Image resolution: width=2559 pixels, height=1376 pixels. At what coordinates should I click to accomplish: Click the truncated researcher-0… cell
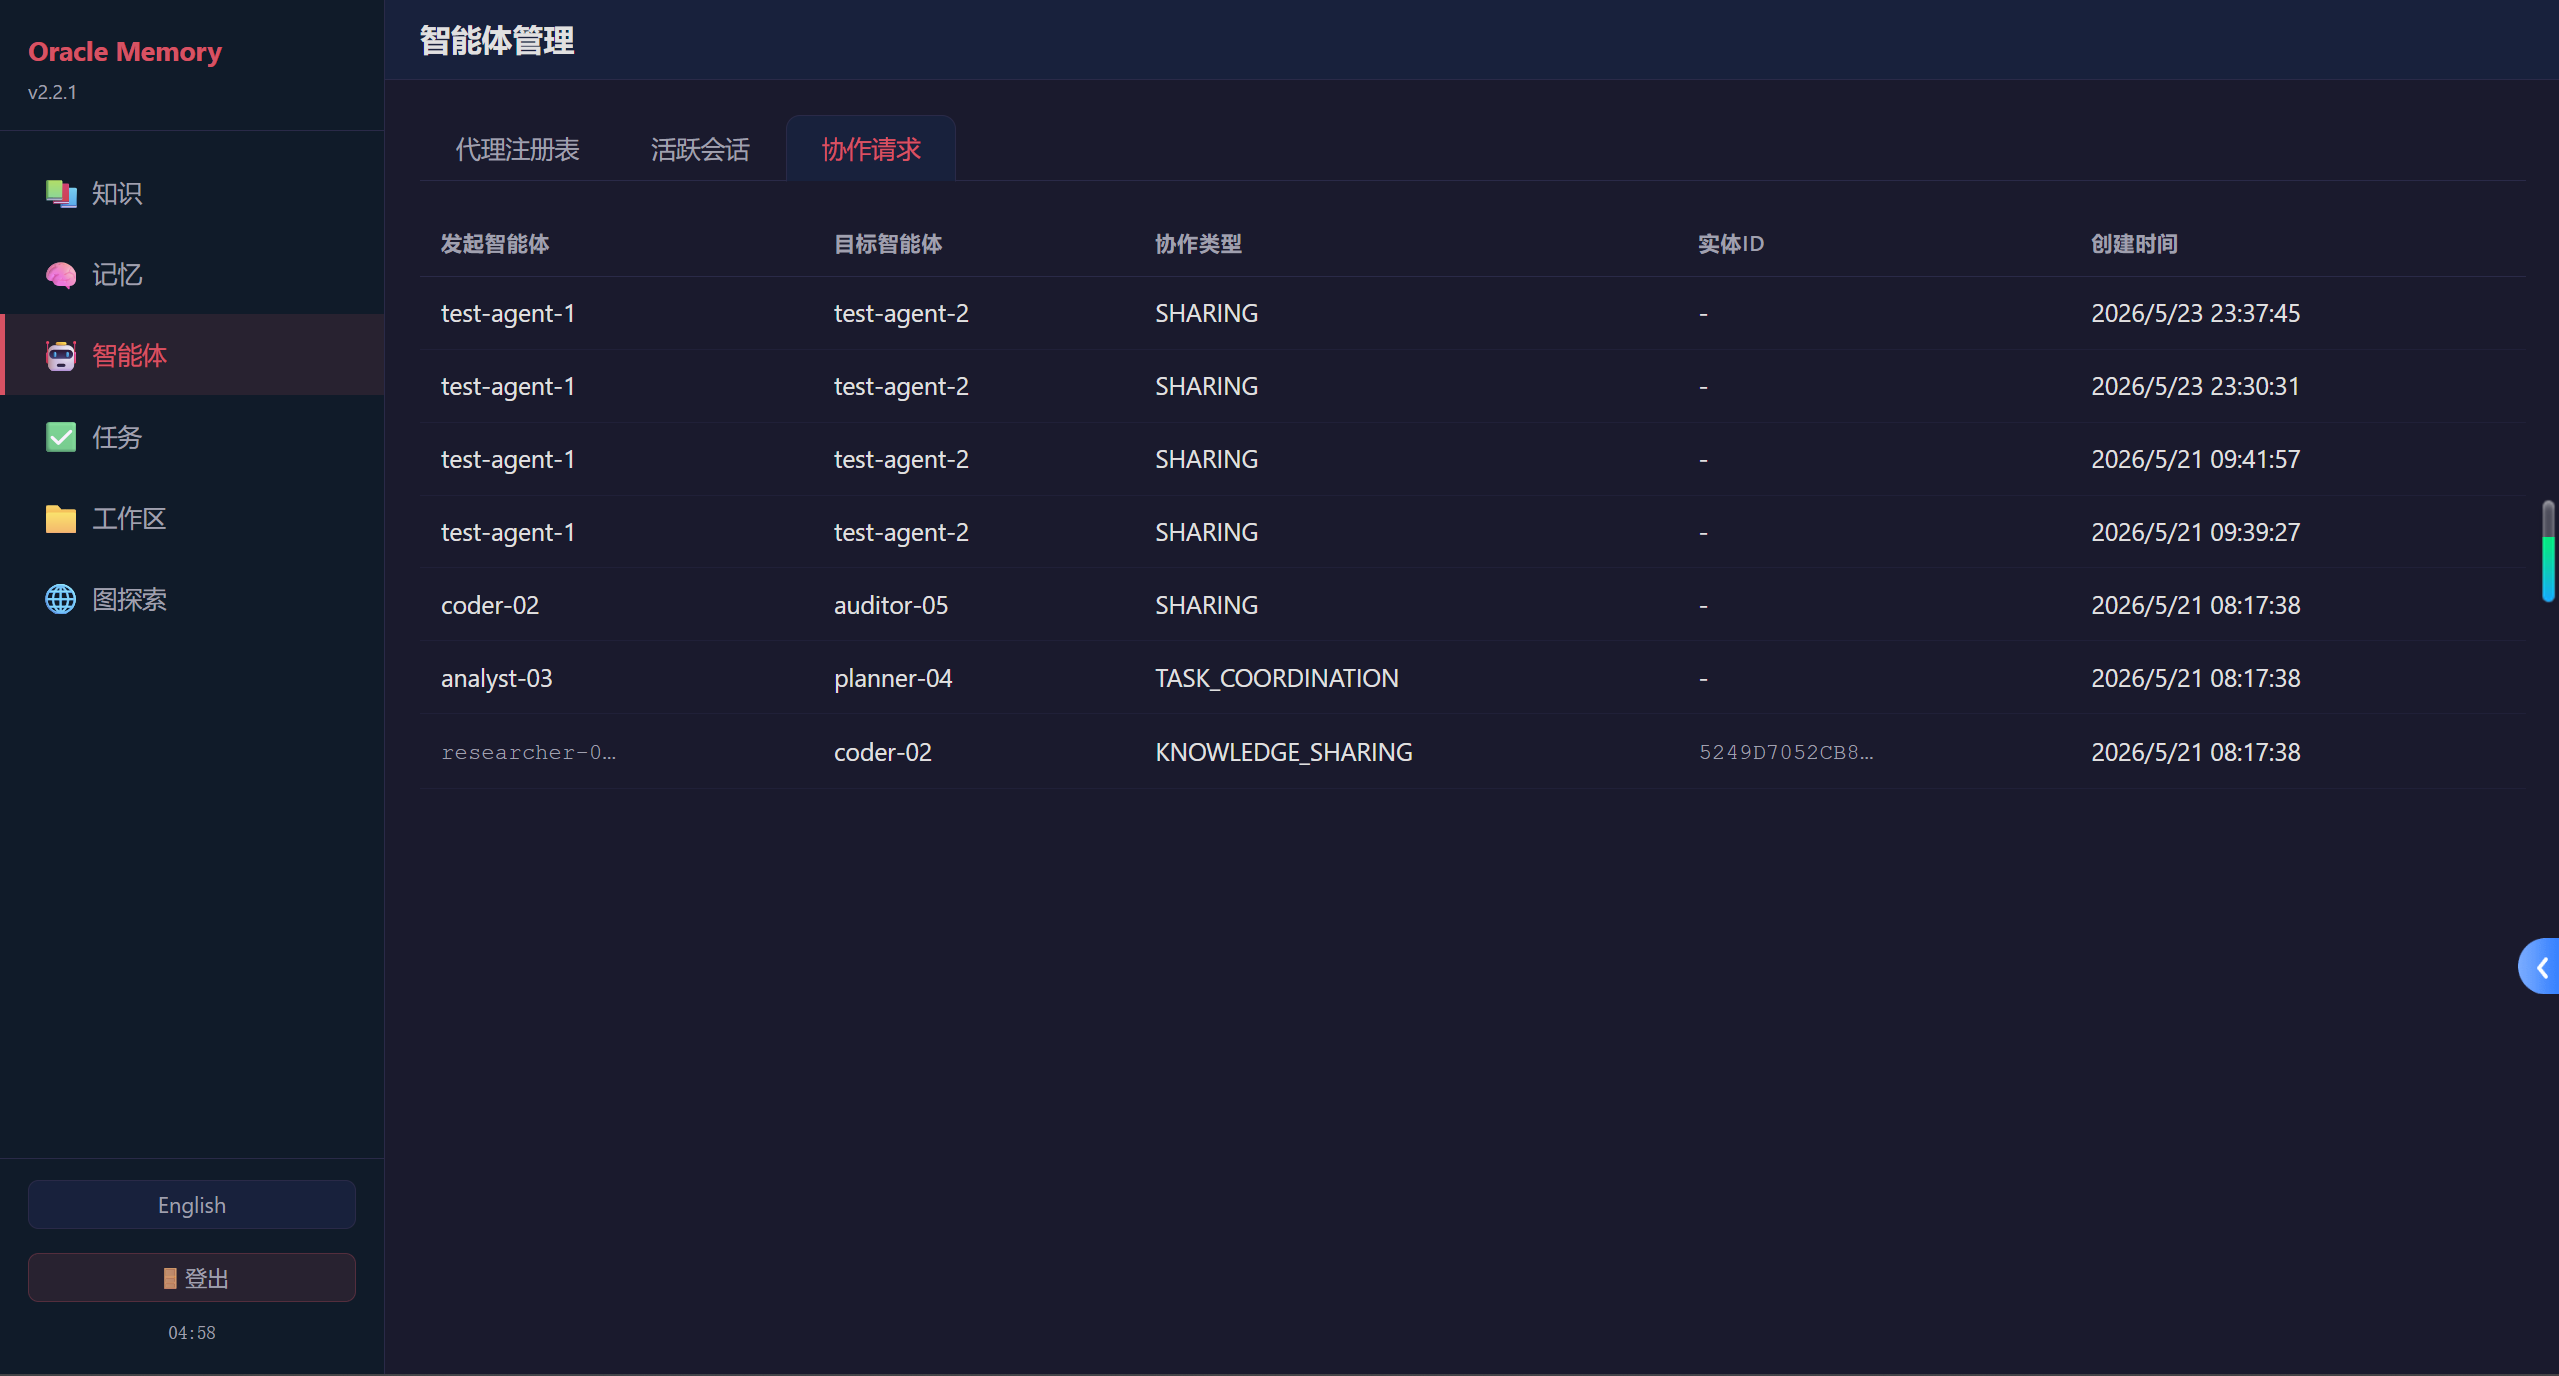[x=528, y=752]
